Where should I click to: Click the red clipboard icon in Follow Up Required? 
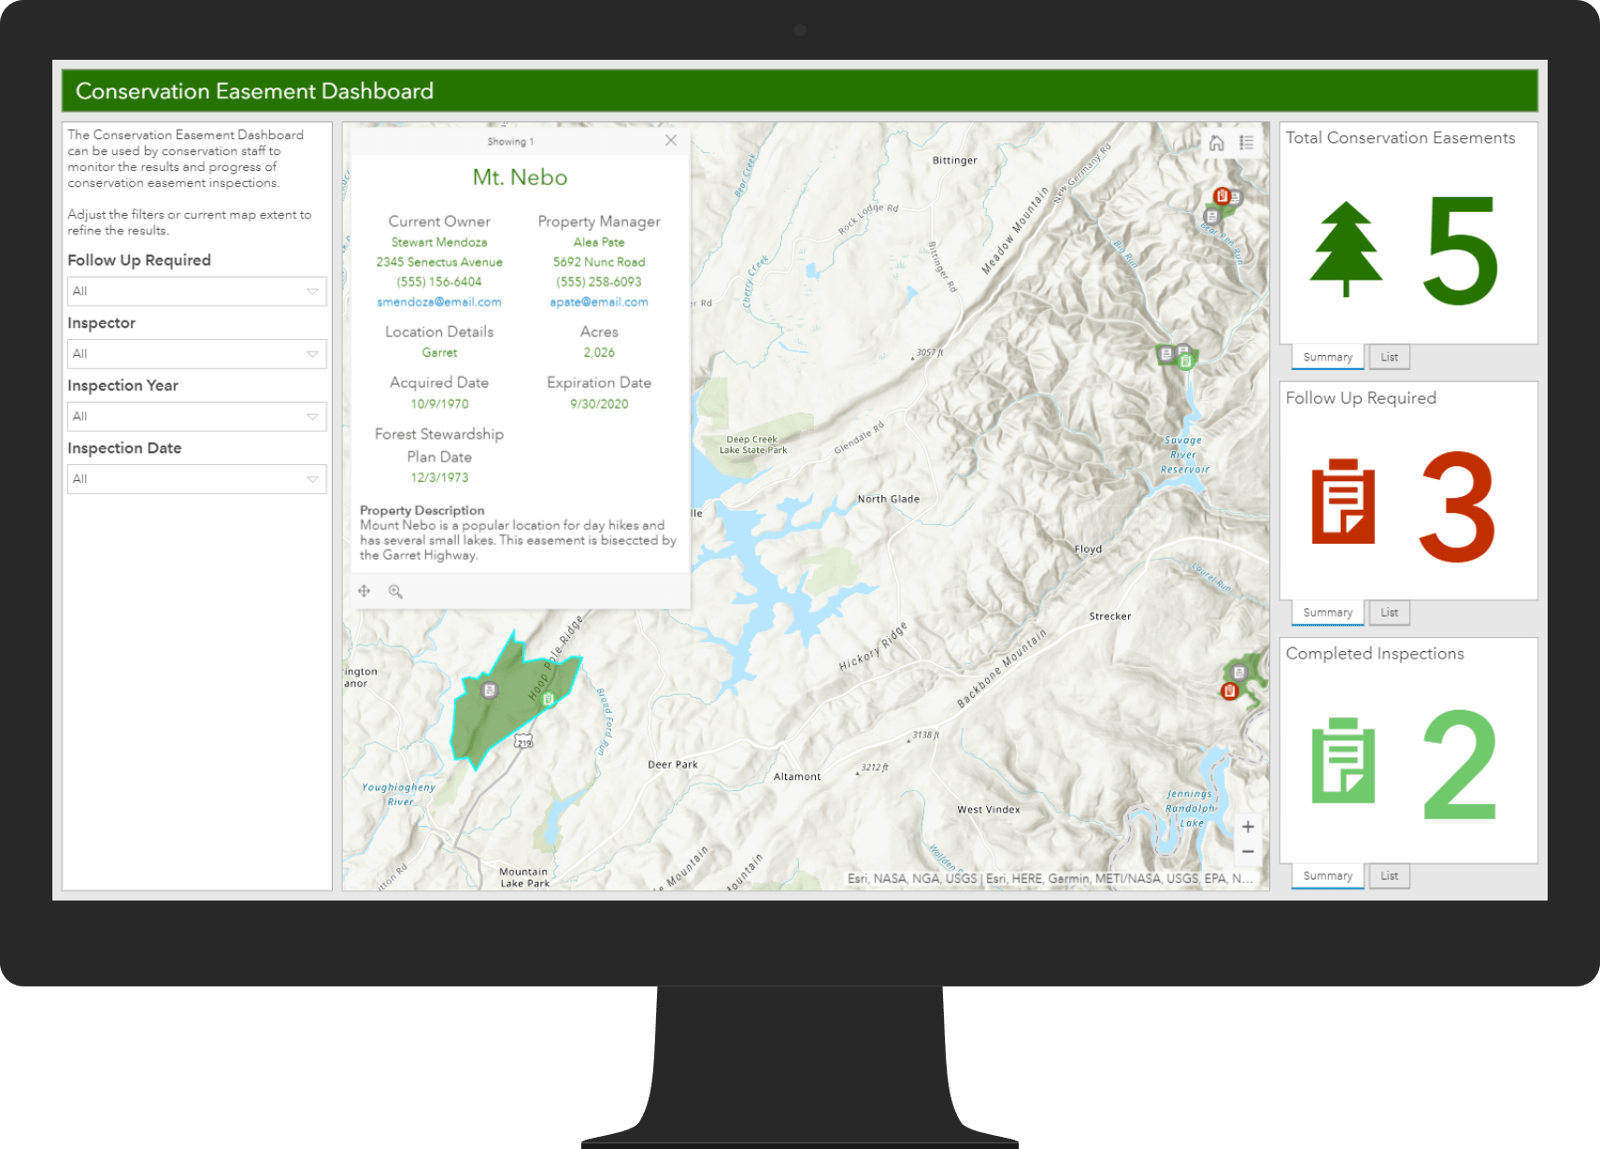click(x=1344, y=505)
